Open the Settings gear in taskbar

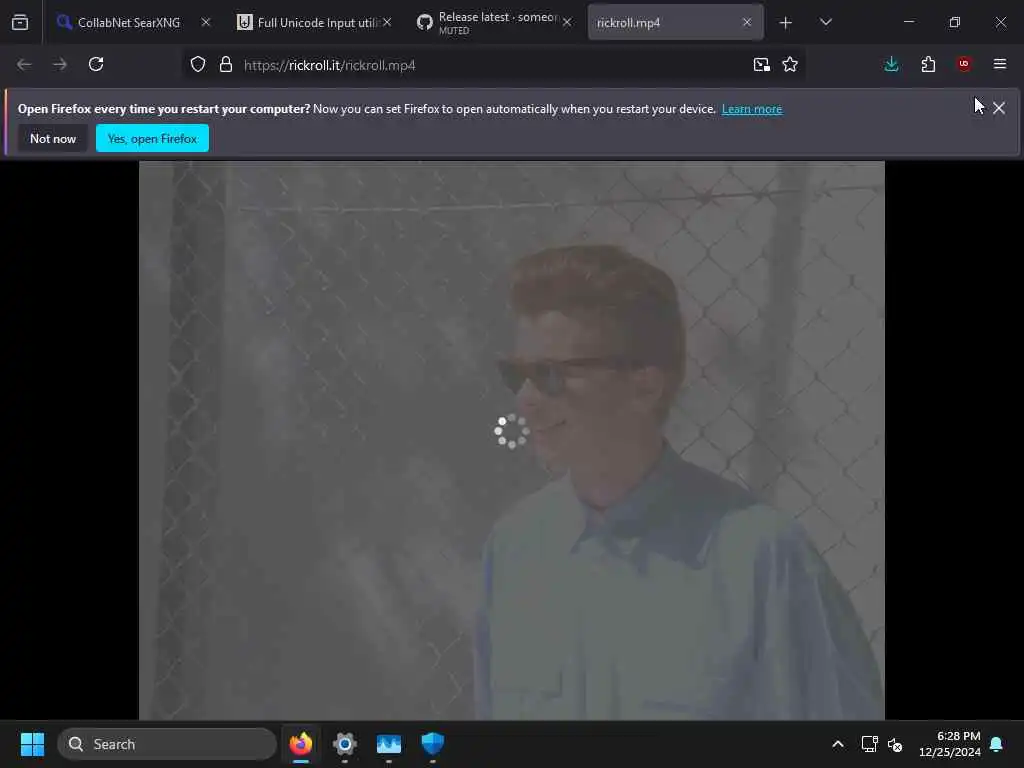[x=345, y=744]
